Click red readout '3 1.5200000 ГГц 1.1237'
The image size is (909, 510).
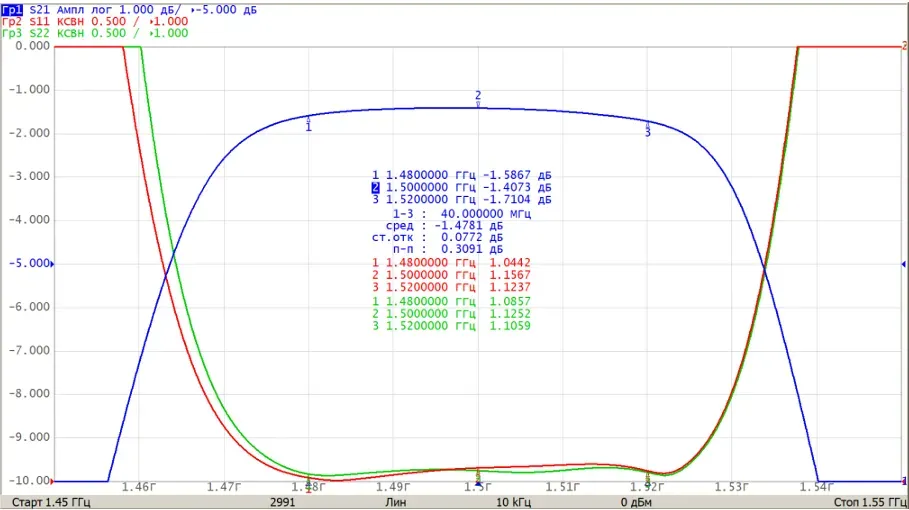click(x=451, y=287)
